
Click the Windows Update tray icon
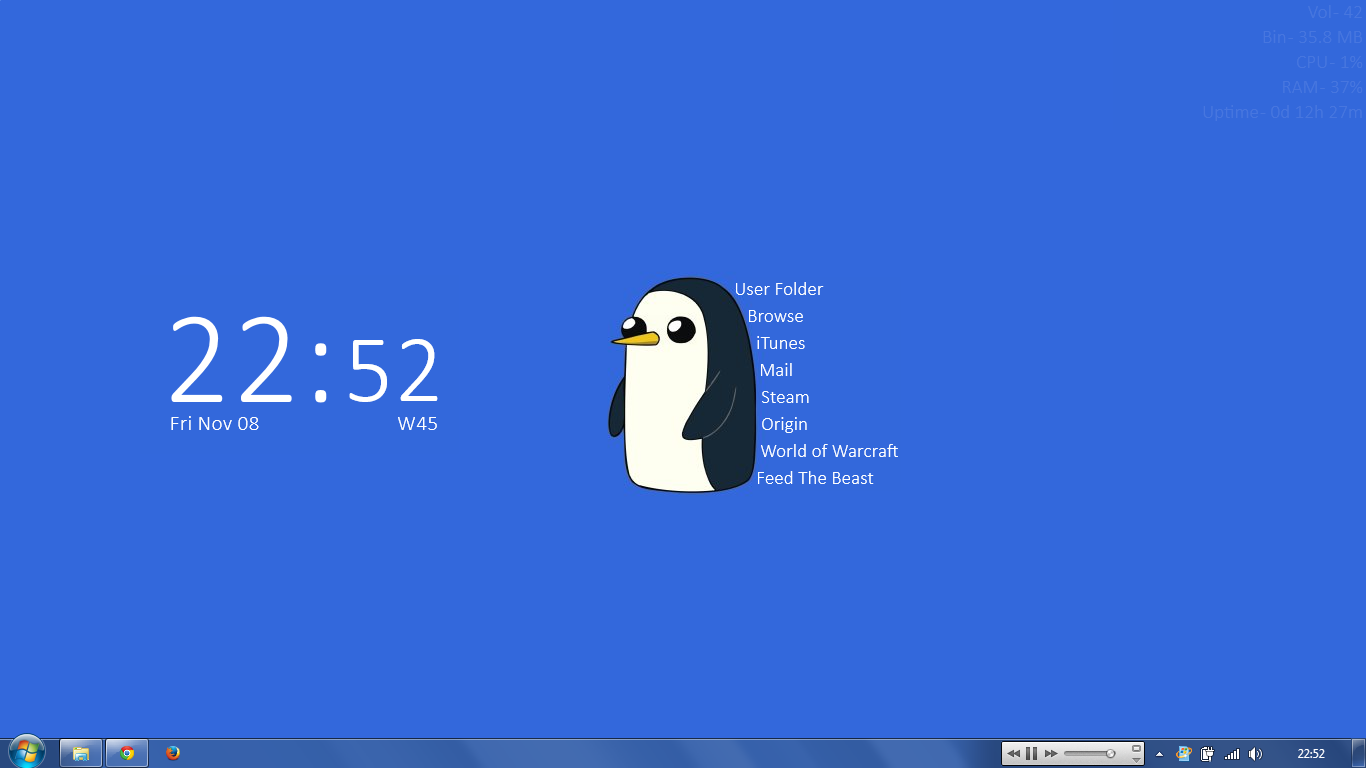(1184, 753)
